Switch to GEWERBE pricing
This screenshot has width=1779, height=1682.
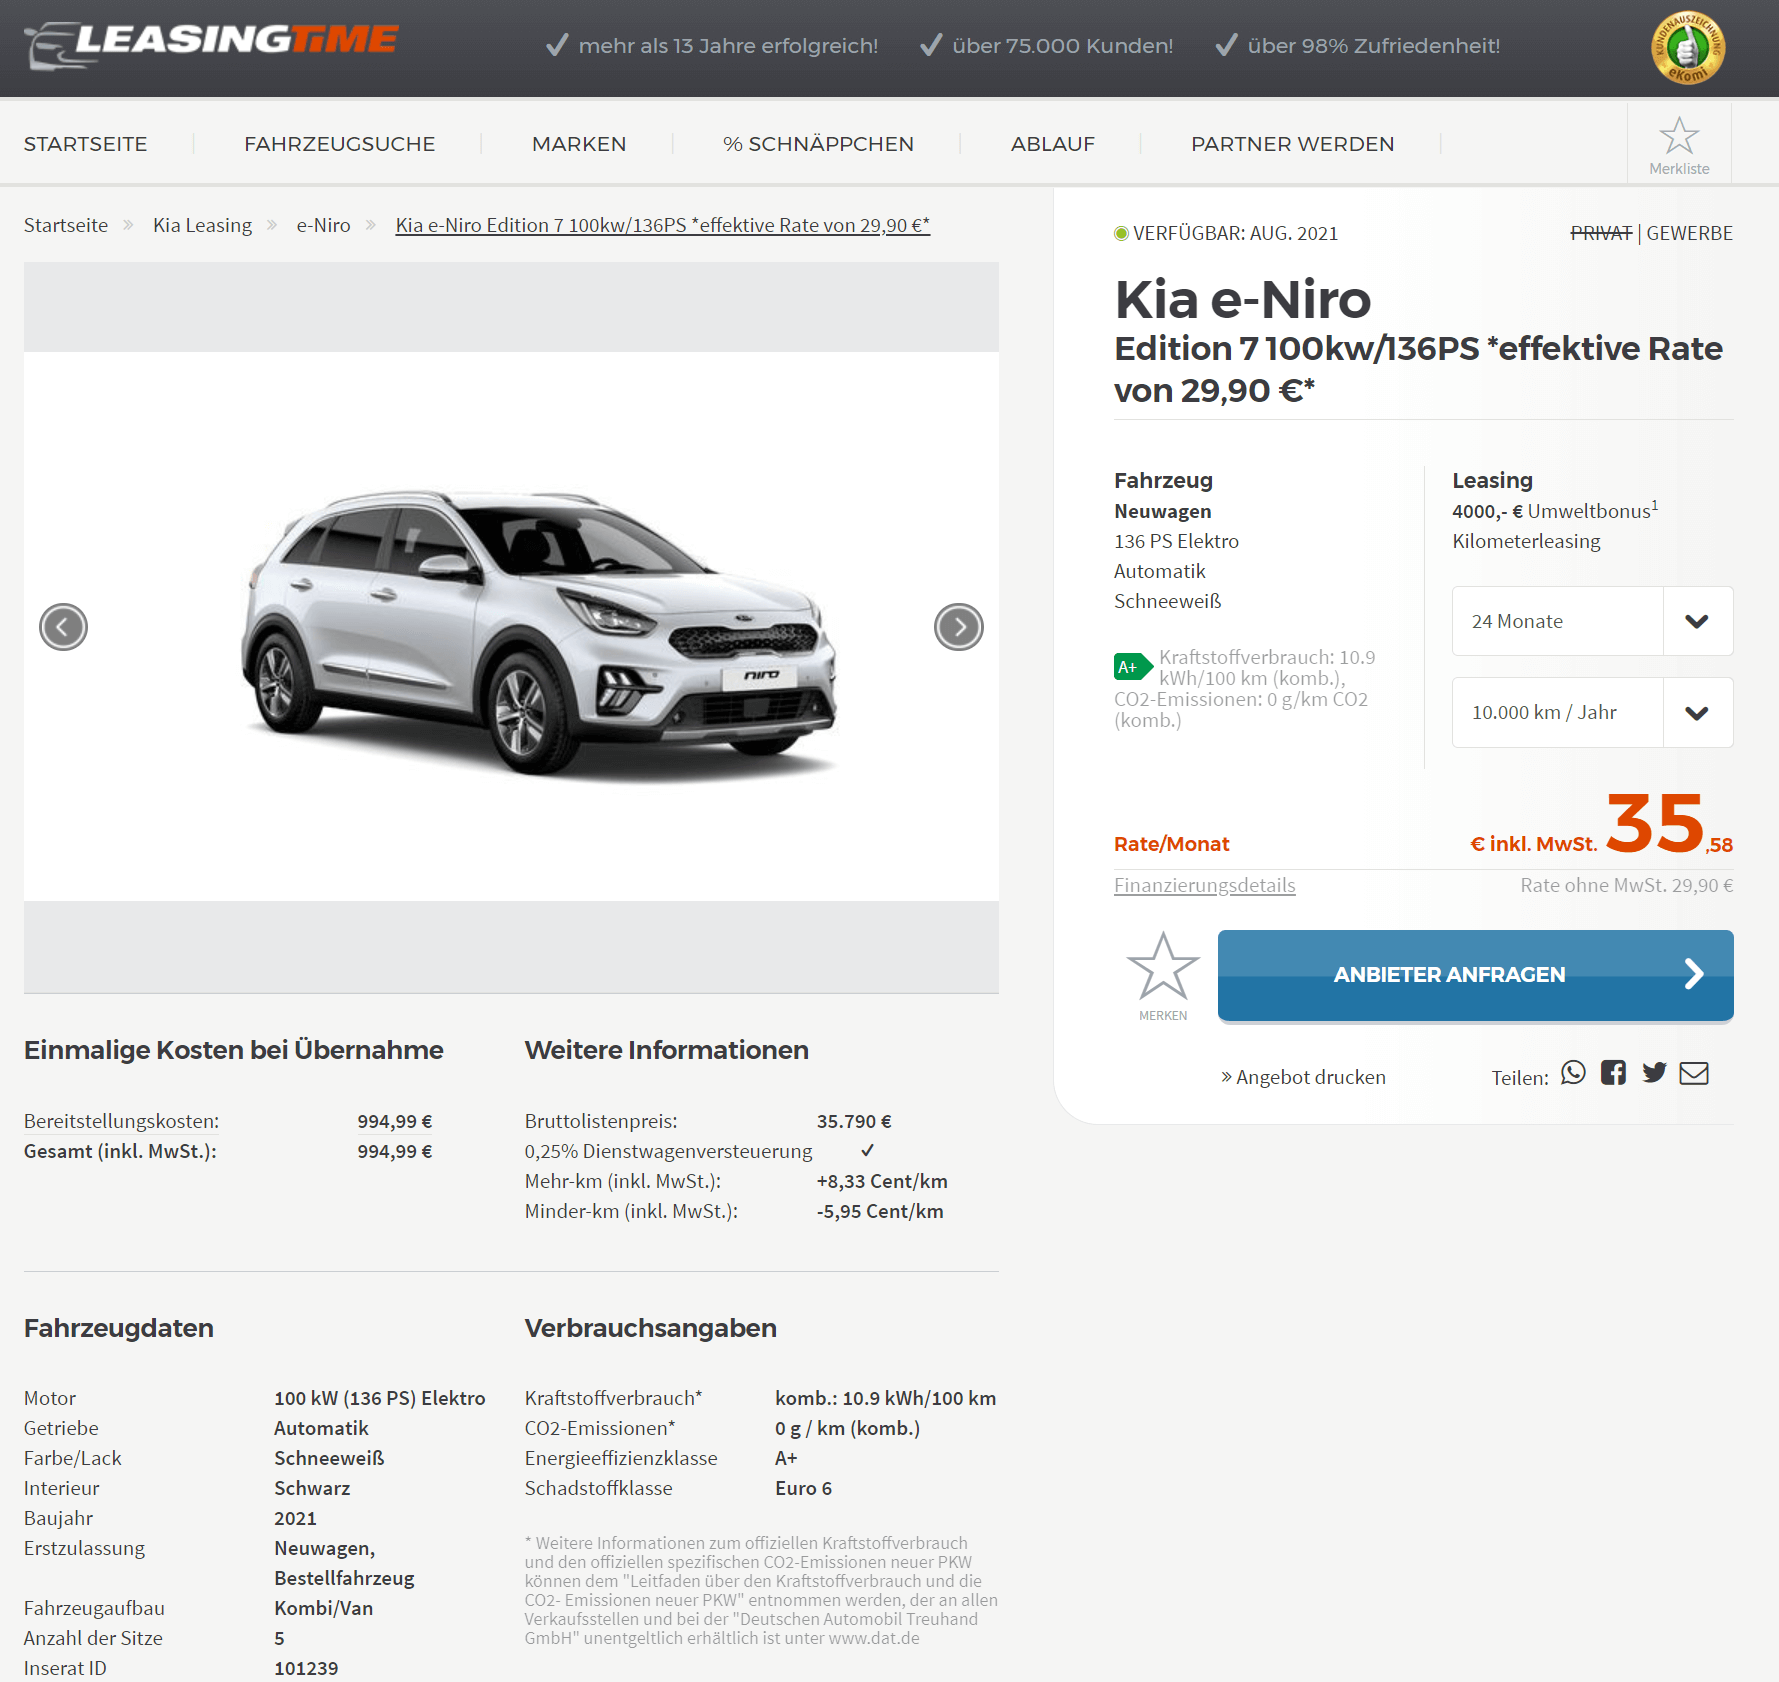[1689, 233]
